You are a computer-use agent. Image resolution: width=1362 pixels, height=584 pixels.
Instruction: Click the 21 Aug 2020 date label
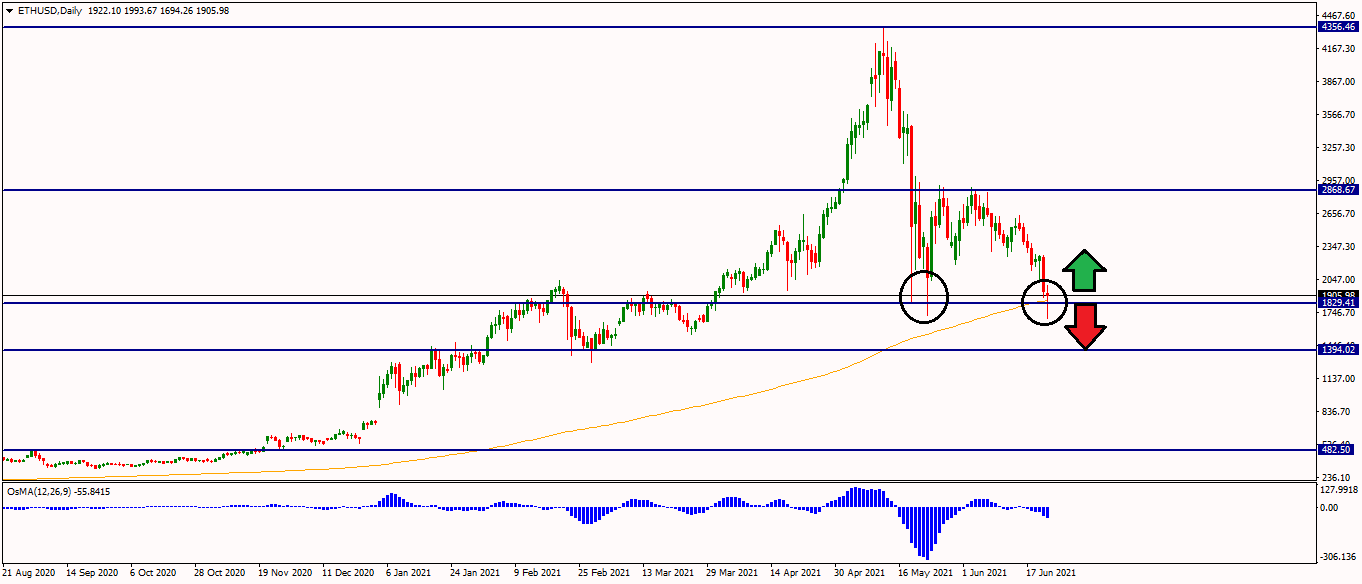[x=30, y=574]
